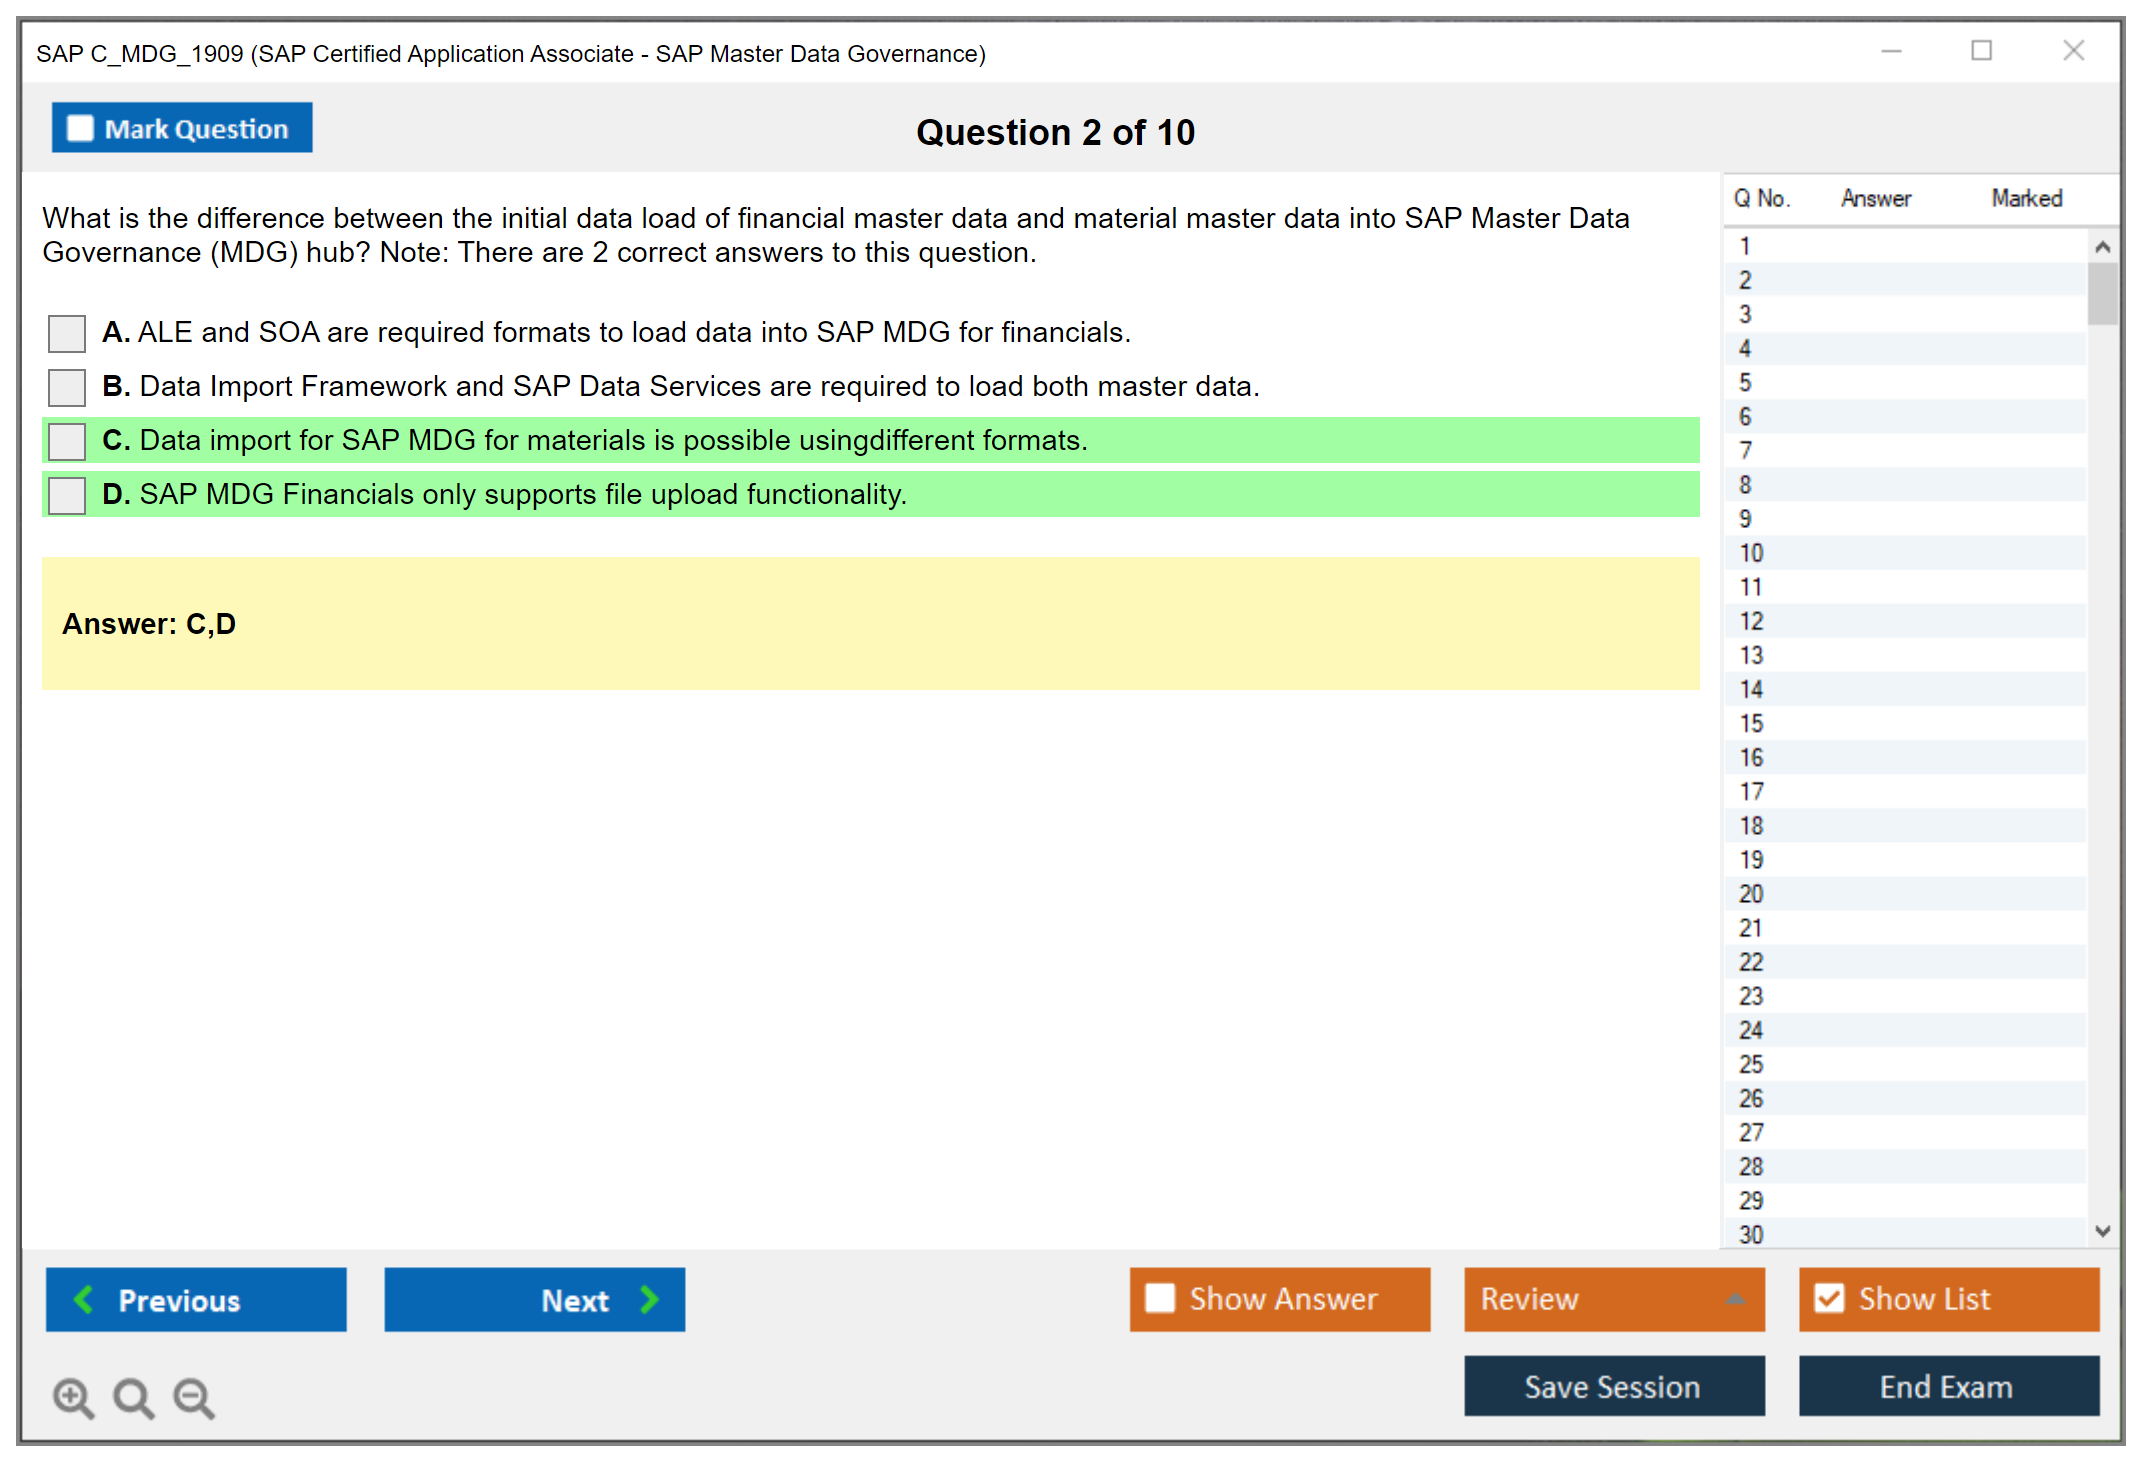Click the zoom in magnifier icon
Screen dimensions: 2150x1470
pos(73,1397)
